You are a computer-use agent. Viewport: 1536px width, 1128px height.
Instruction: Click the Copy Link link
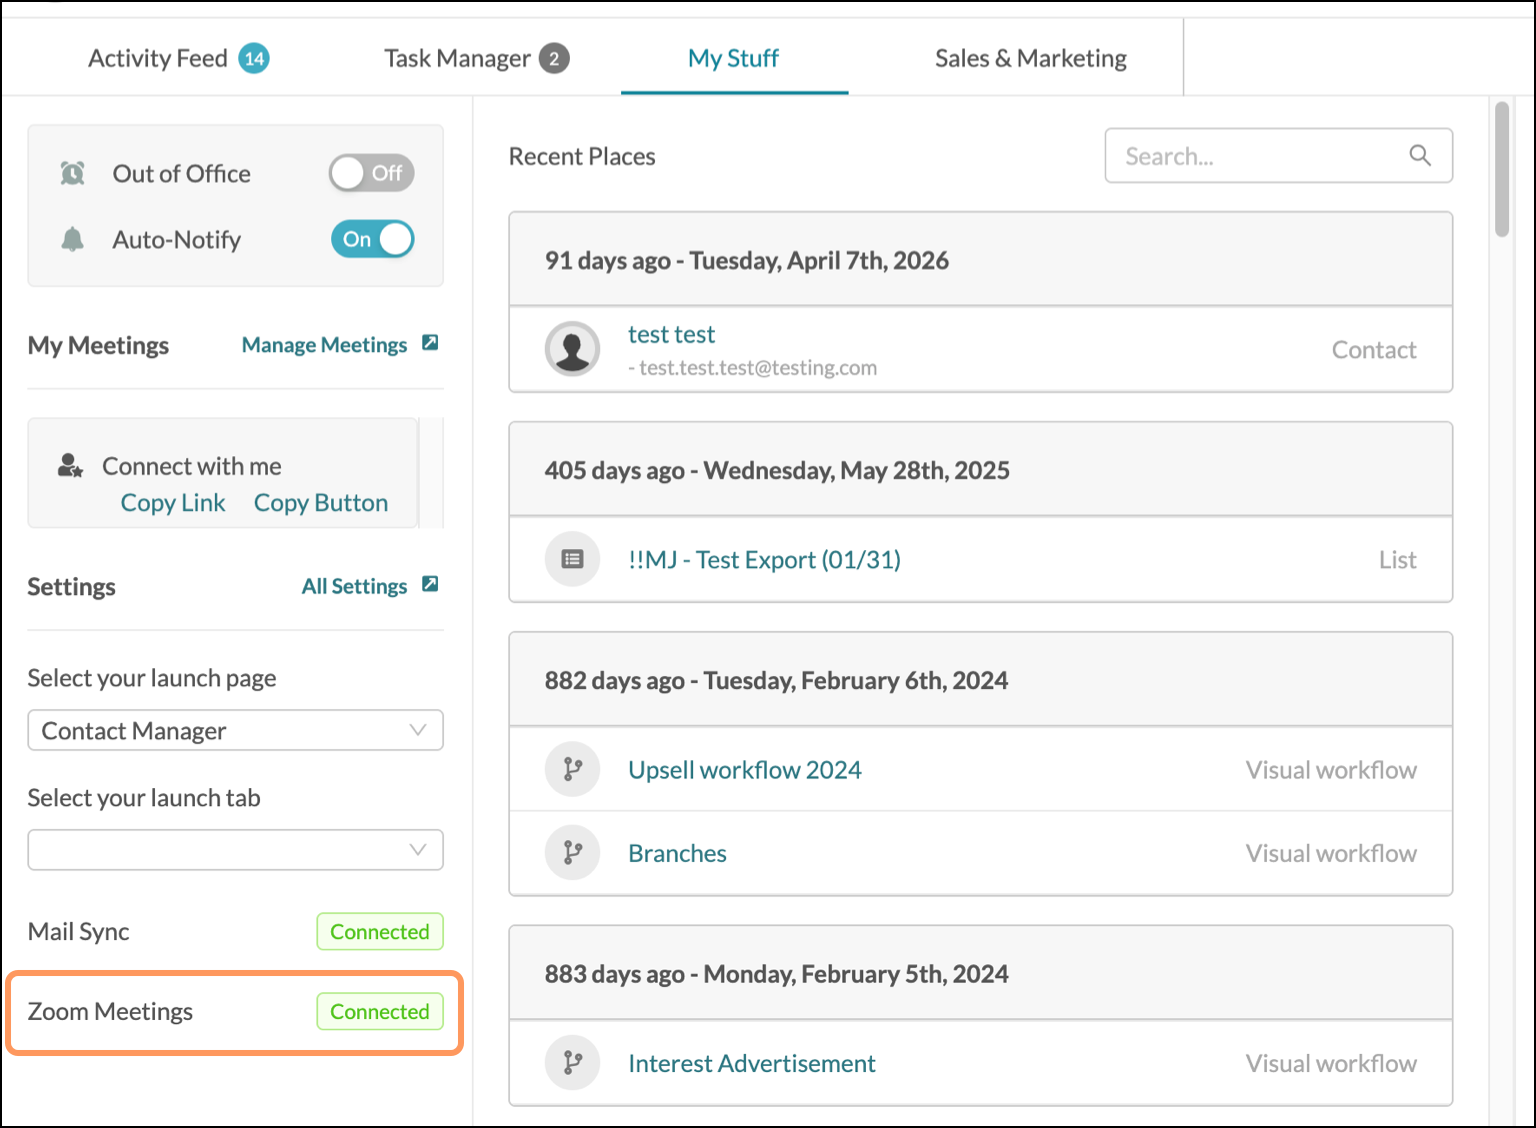[x=173, y=503]
